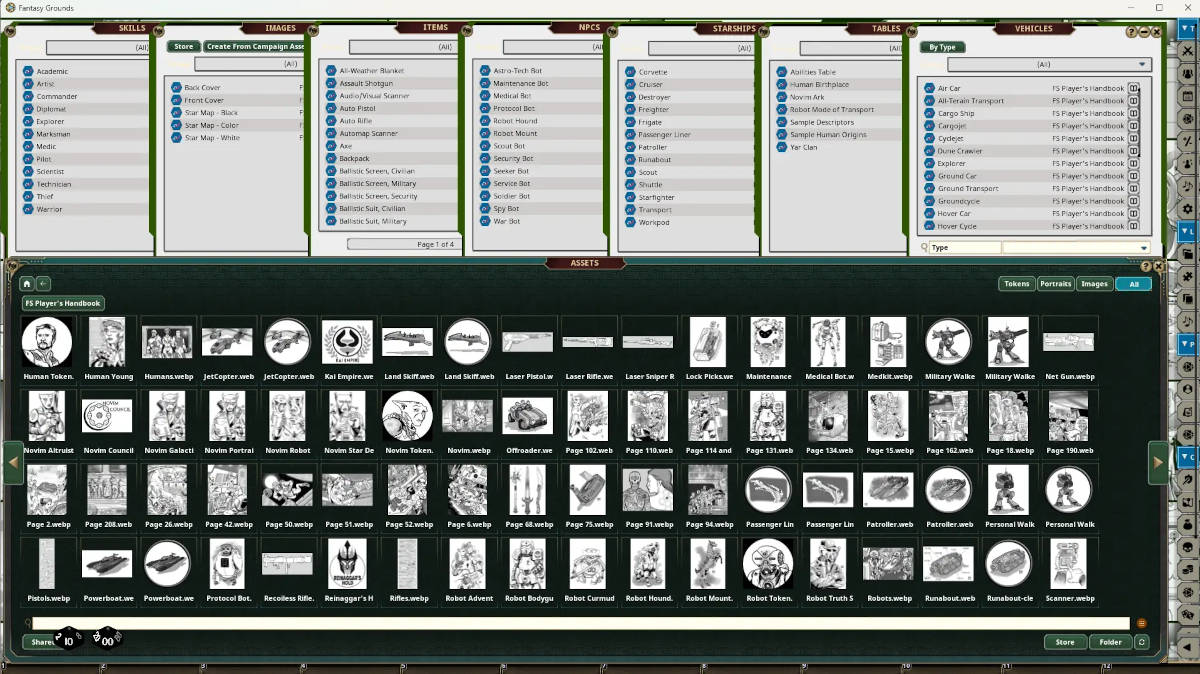Image resolution: width=1200 pixels, height=674 pixels.
Task: Pick the d100 percentile die icon
Action: pyautogui.click(x=107, y=639)
